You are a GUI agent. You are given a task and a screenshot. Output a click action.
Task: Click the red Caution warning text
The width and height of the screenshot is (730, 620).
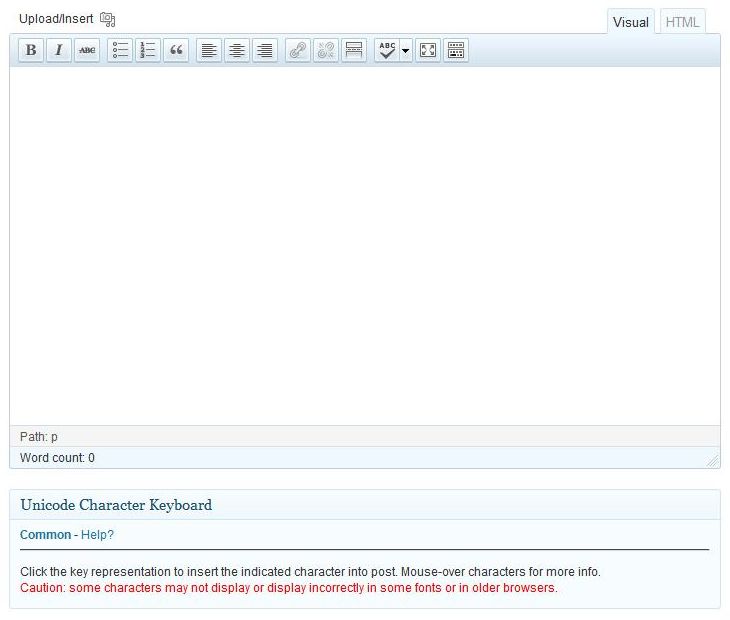[x=289, y=588]
